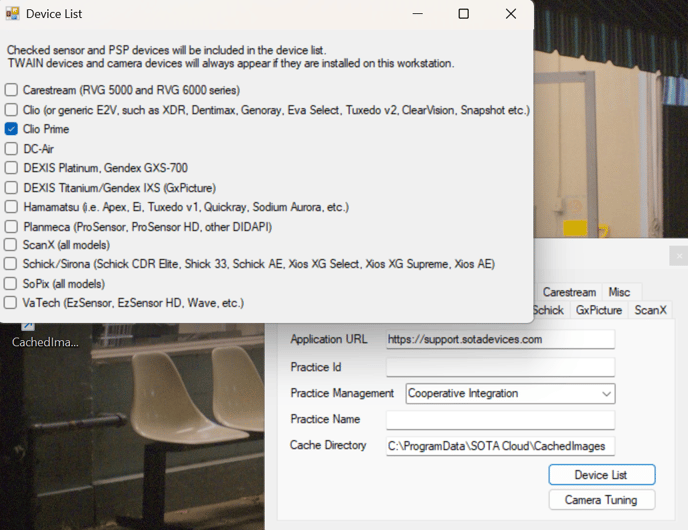Click the Practice Name text box
688x530 pixels.
(500, 420)
